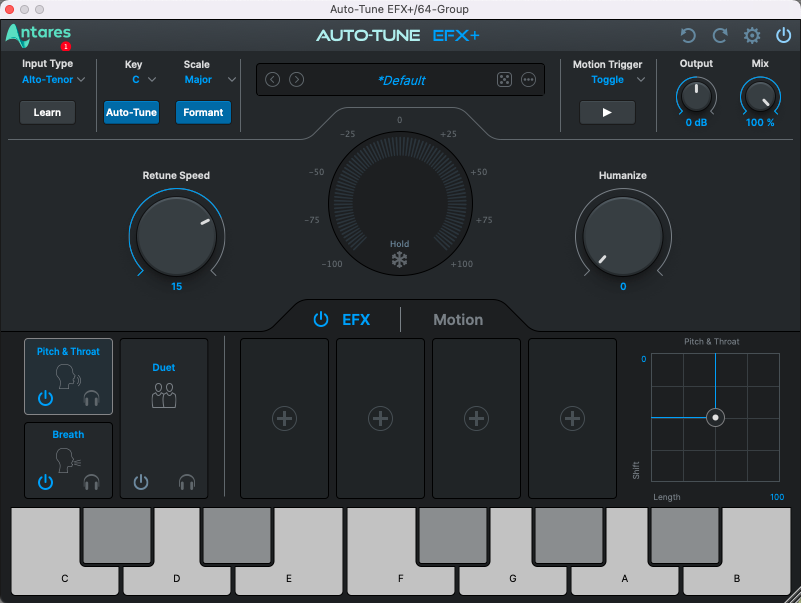This screenshot has width=801, height=603.
Task: Click the black key between D and E
Action: click(237, 536)
